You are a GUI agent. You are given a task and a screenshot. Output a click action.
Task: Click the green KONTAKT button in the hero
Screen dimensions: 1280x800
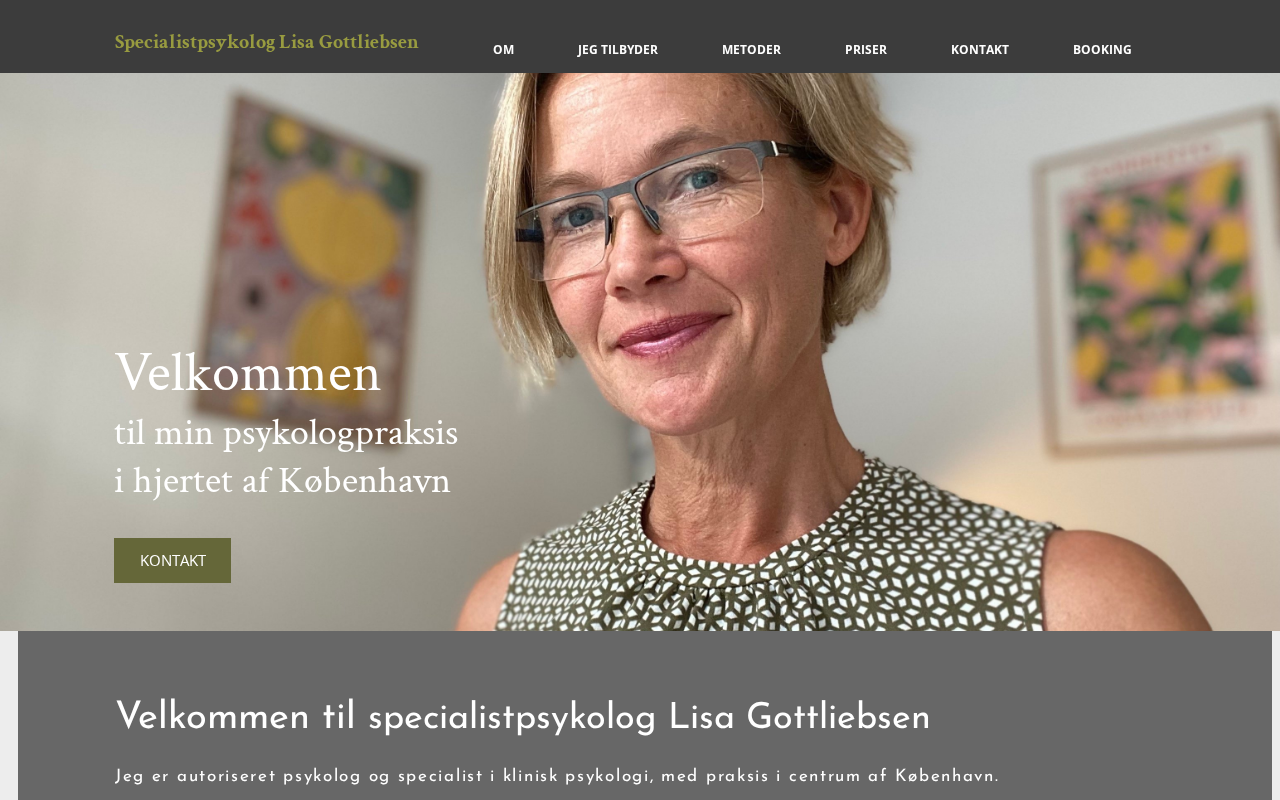(x=172, y=560)
